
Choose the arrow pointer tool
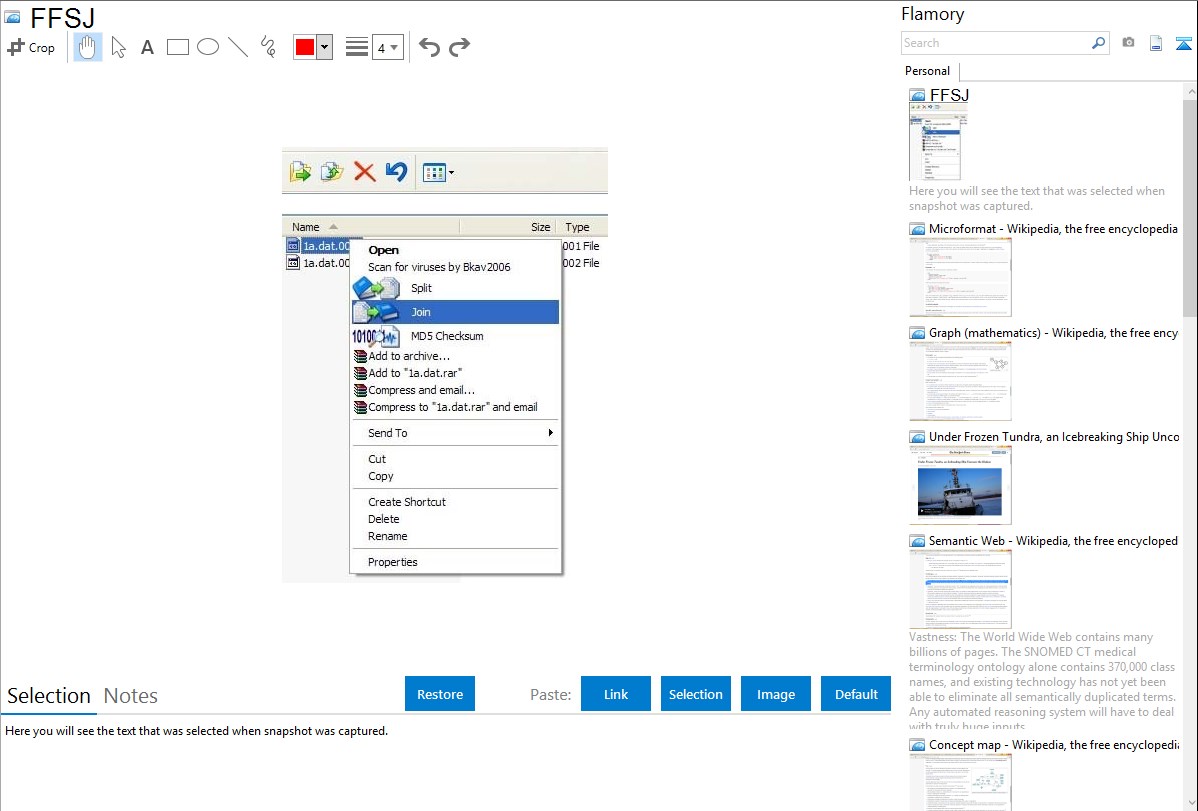(x=118, y=47)
